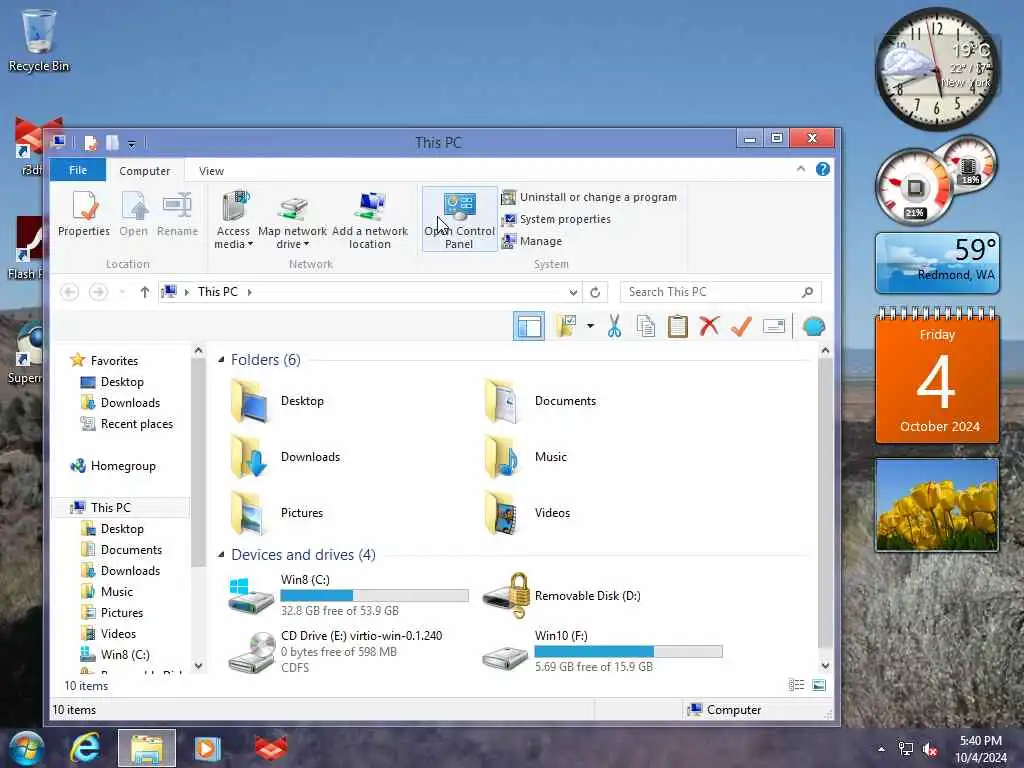
Task: Click the tulips slideshow gadget
Action: click(937, 505)
